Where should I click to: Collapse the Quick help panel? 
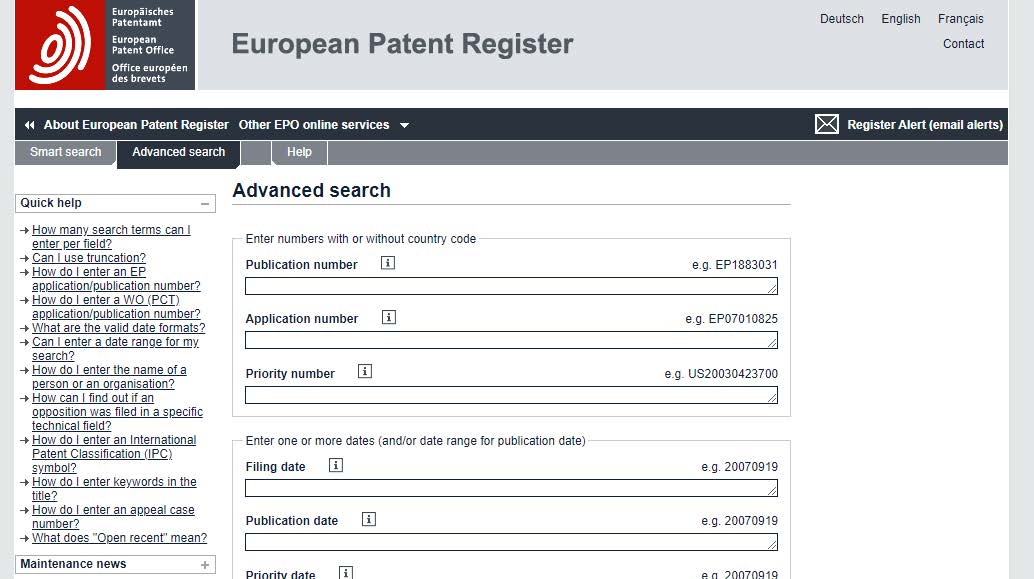click(x=205, y=203)
